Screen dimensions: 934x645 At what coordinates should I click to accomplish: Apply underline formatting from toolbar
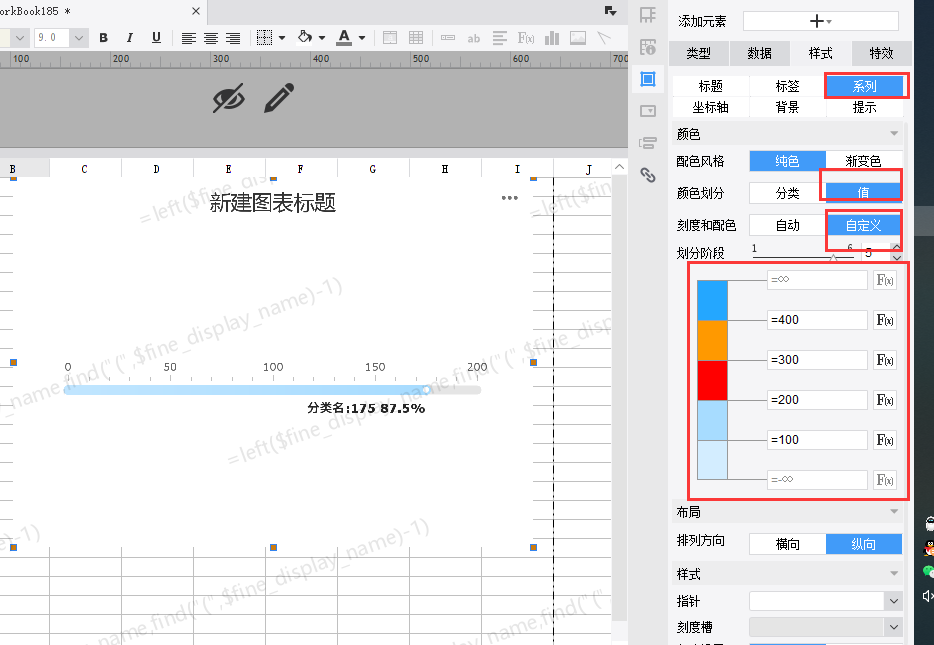click(x=156, y=38)
